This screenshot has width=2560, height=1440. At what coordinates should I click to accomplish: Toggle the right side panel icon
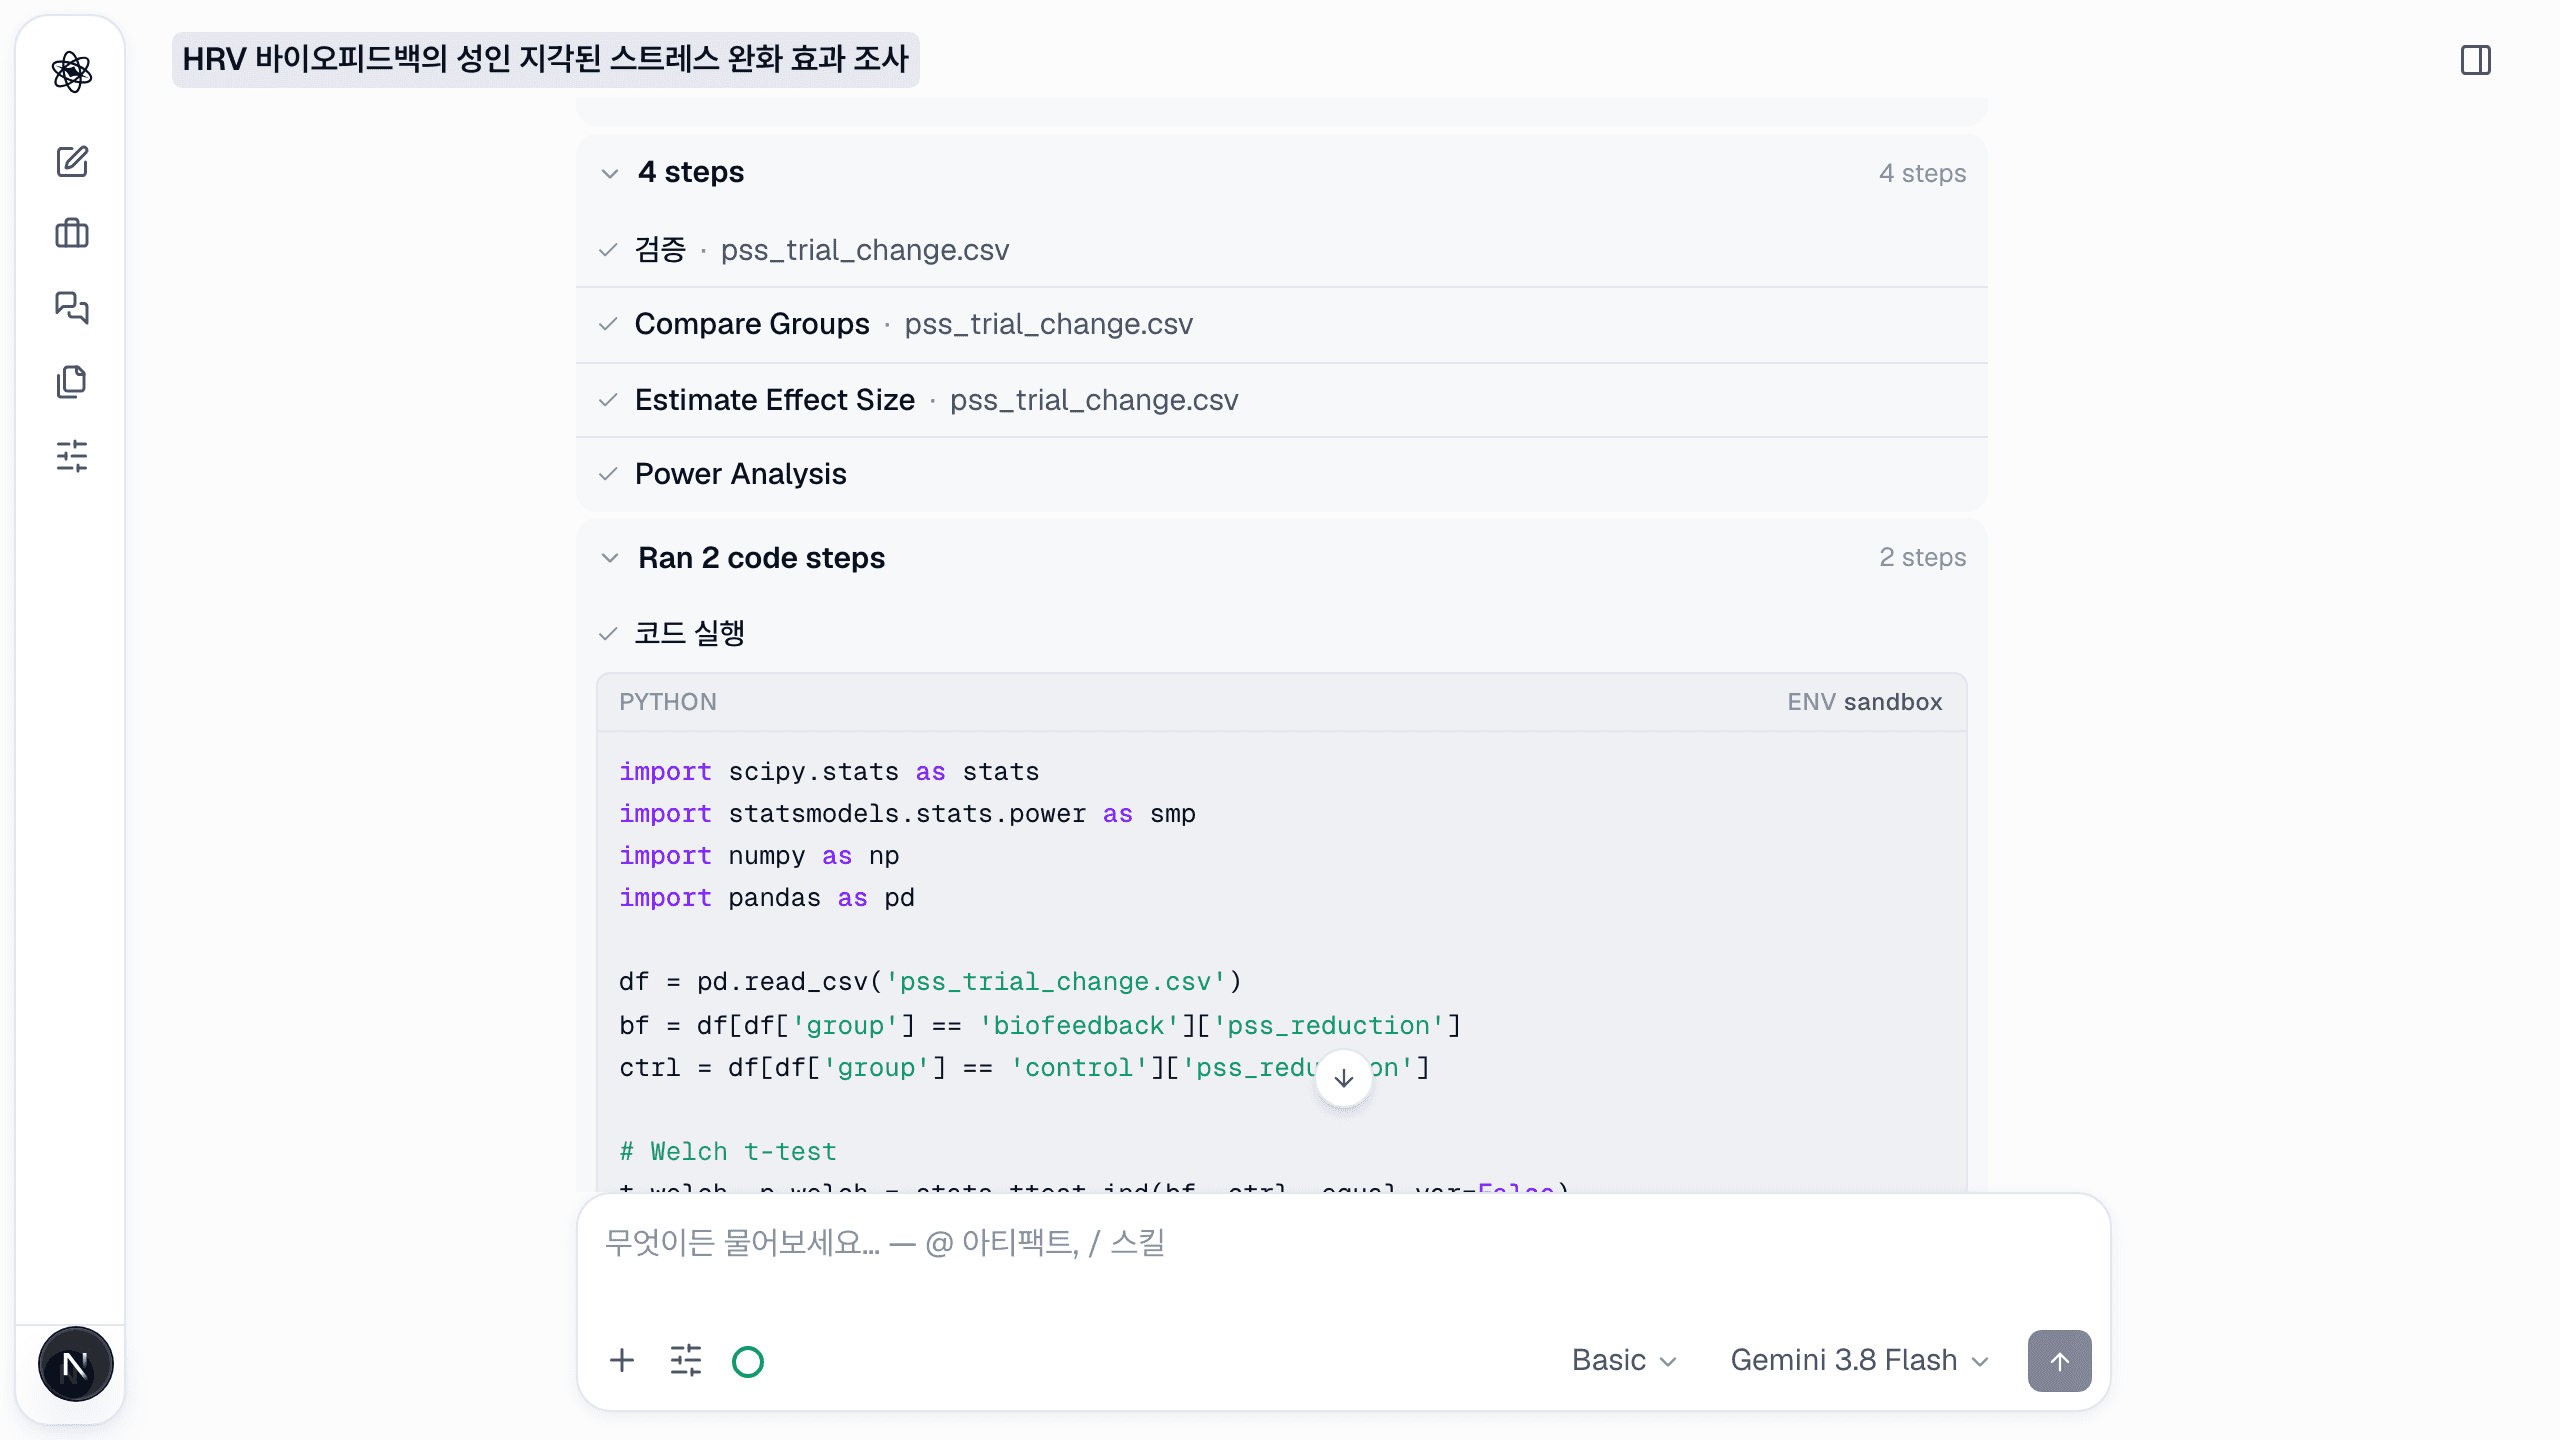coord(2476,60)
